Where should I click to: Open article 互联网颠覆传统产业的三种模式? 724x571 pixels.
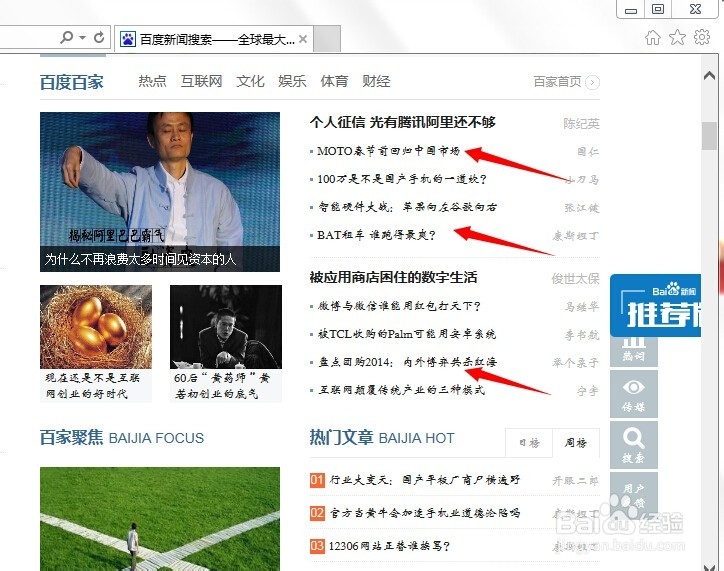pyautogui.click(x=401, y=390)
